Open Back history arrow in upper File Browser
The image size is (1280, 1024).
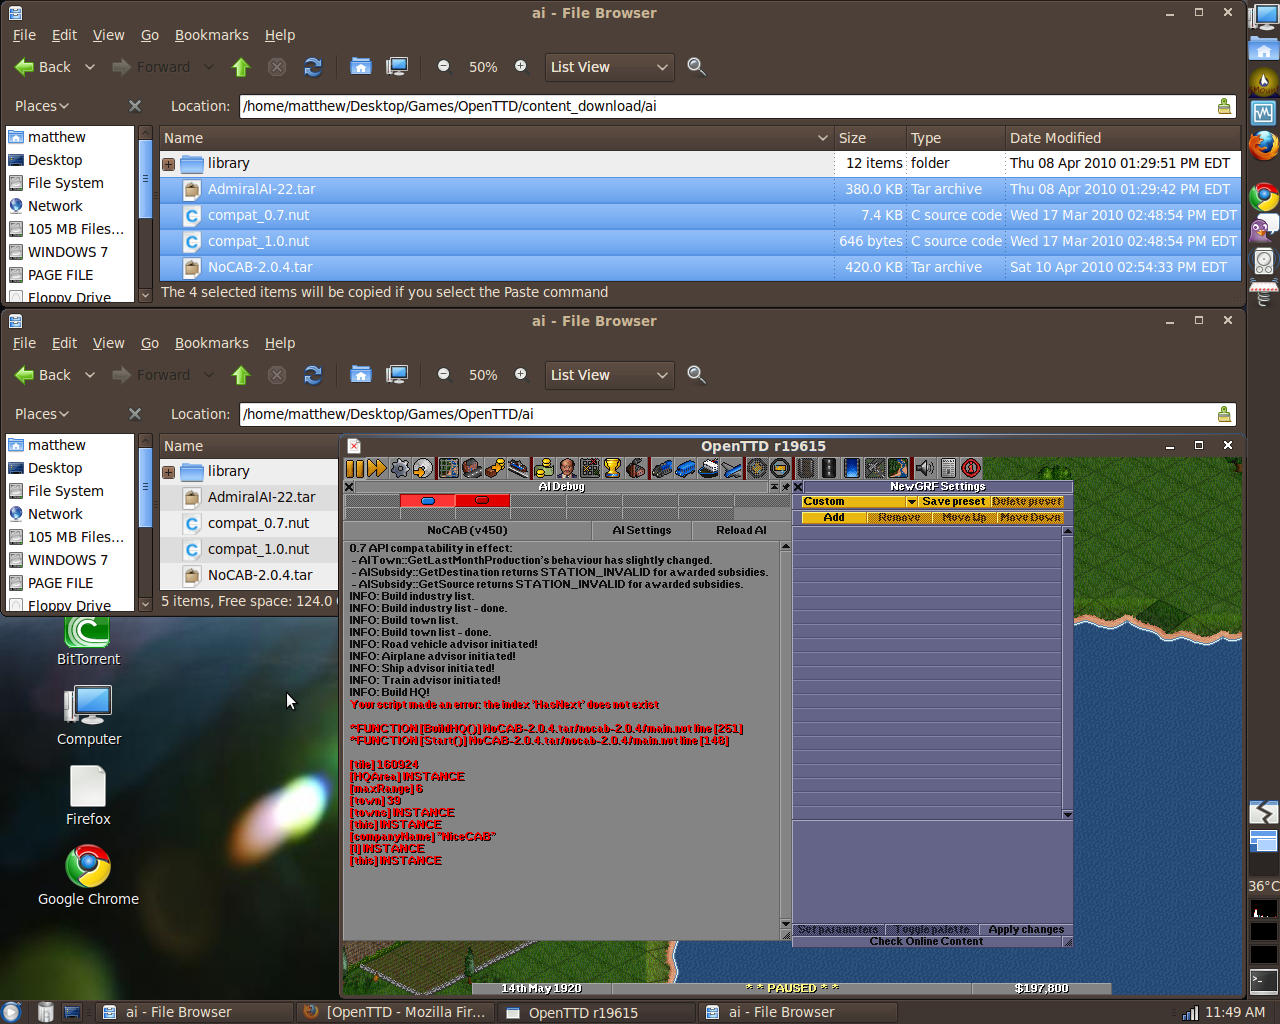(89, 67)
